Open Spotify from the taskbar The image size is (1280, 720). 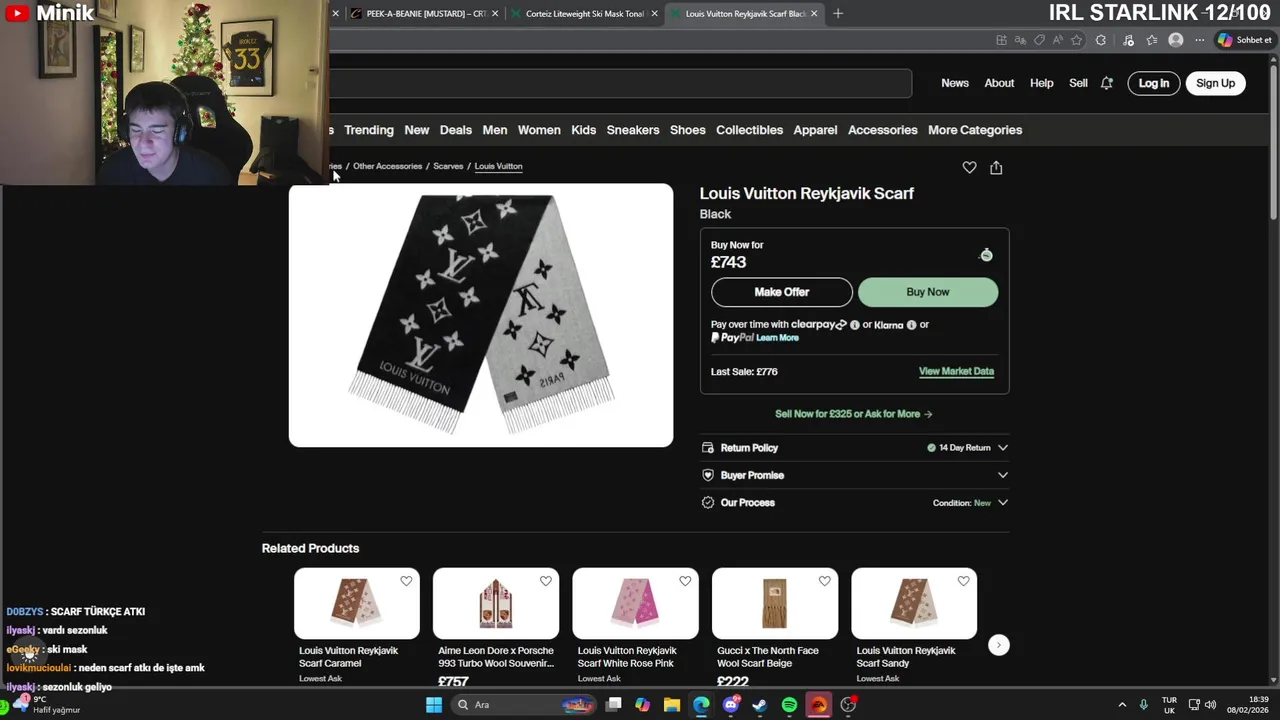coord(789,705)
